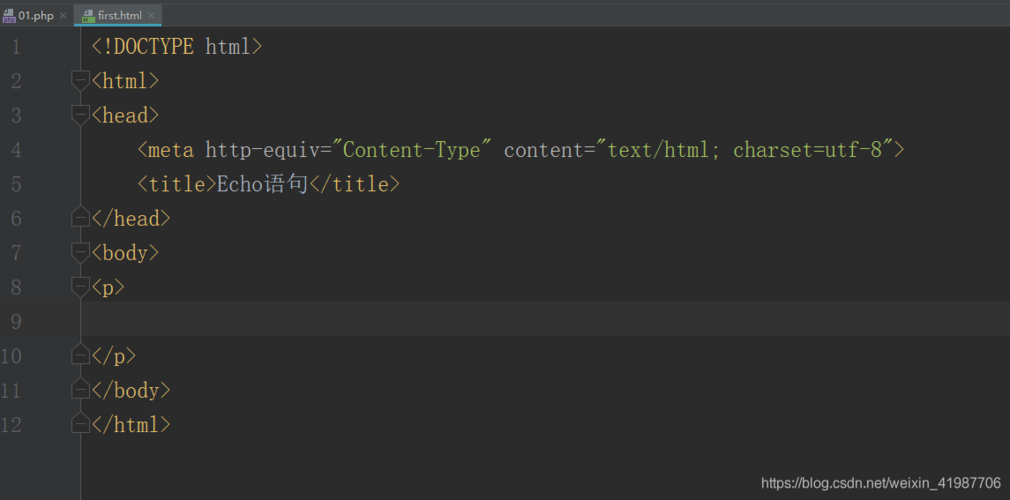Click line number 1 in the gutter

(x=16, y=47)
